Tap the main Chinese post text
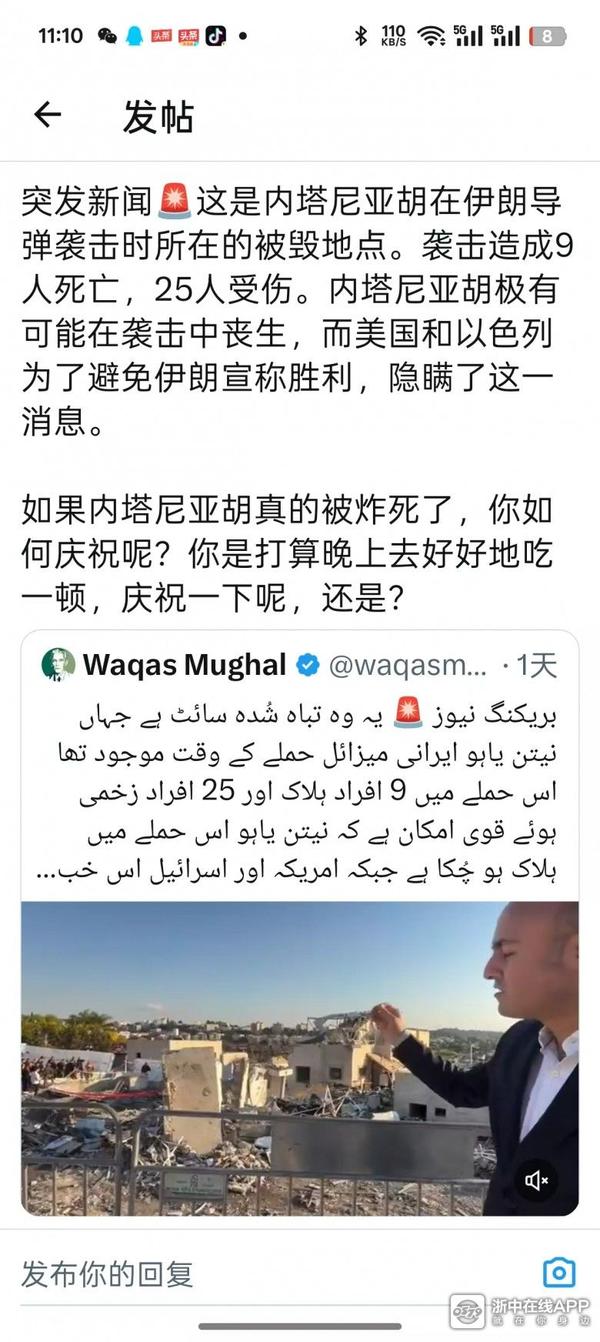600x1342 pixels. point(293,395)
